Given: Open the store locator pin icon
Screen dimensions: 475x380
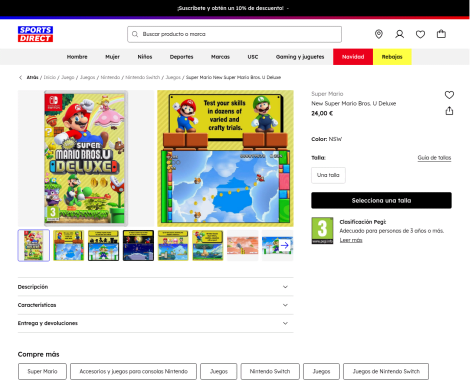Looking at the screenshot, I should 379,34.
